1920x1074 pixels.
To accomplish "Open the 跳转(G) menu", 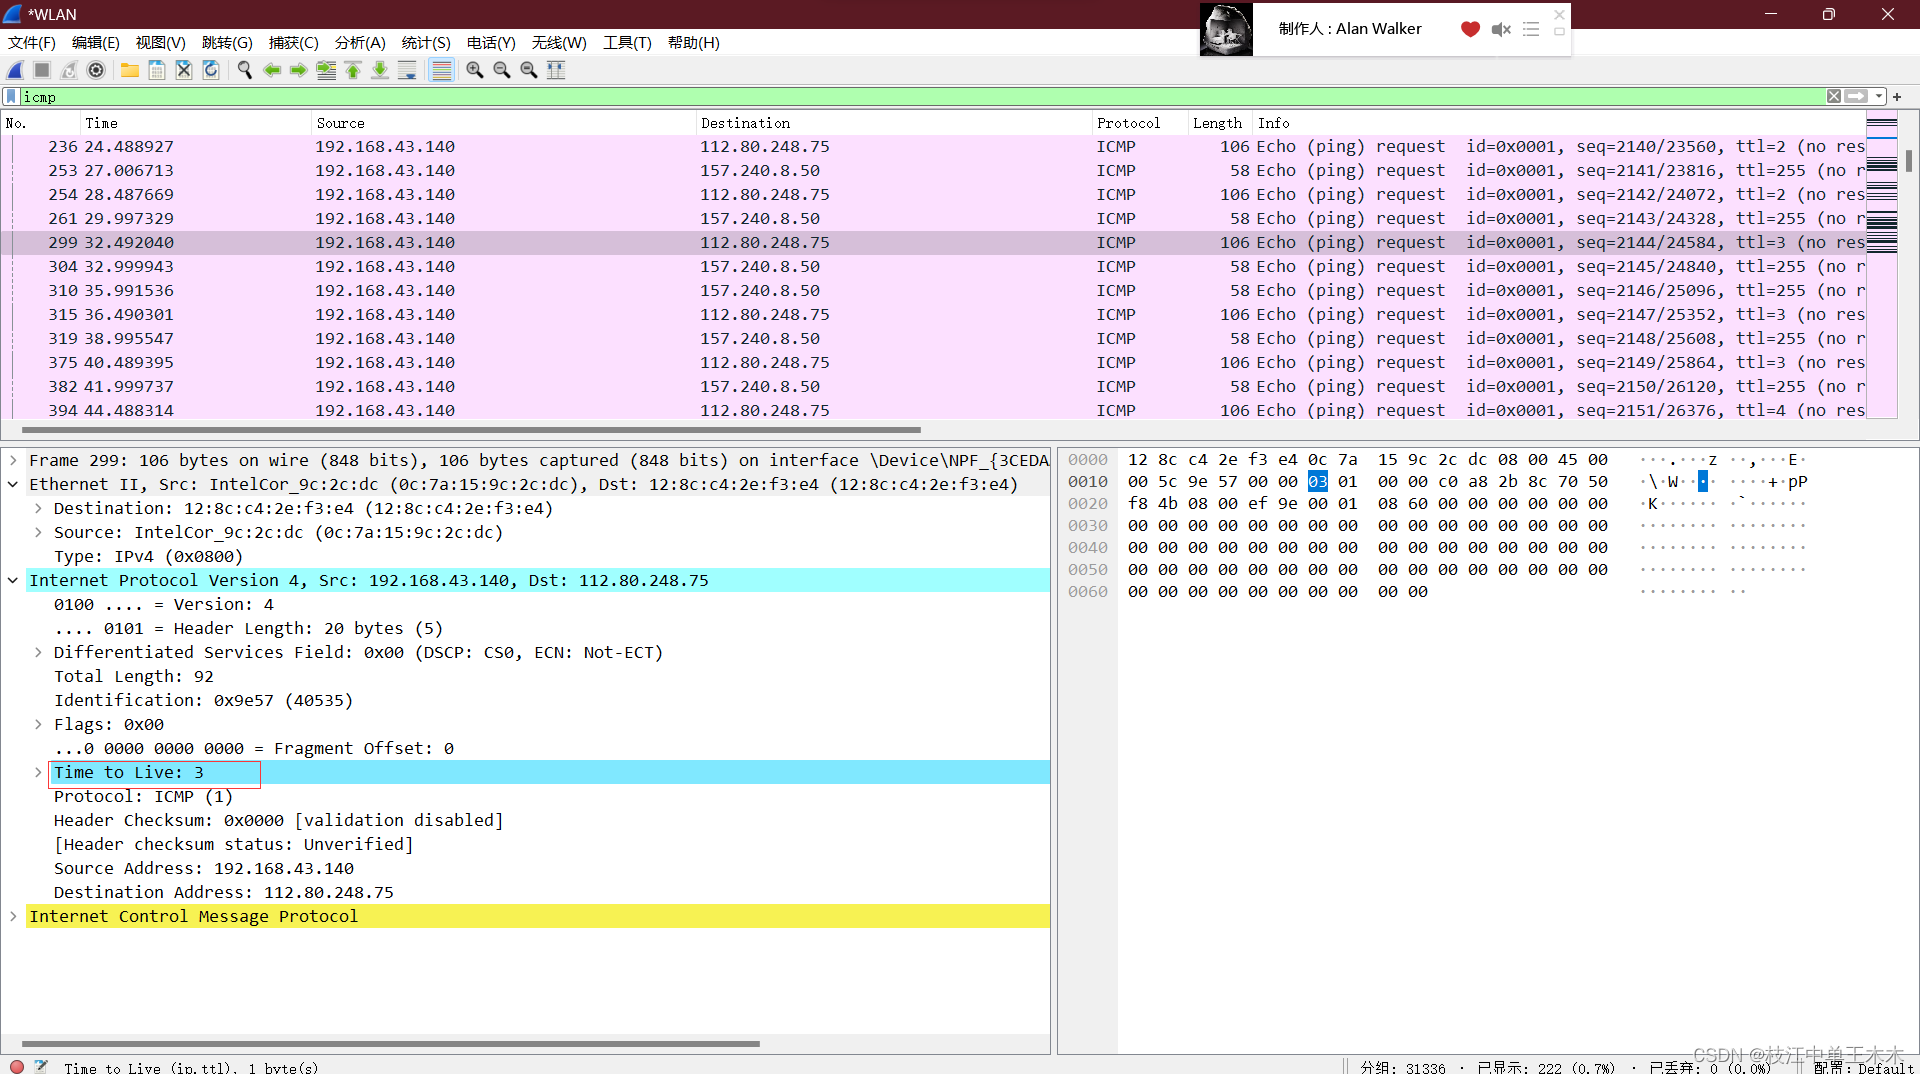I will pos(227,43).
